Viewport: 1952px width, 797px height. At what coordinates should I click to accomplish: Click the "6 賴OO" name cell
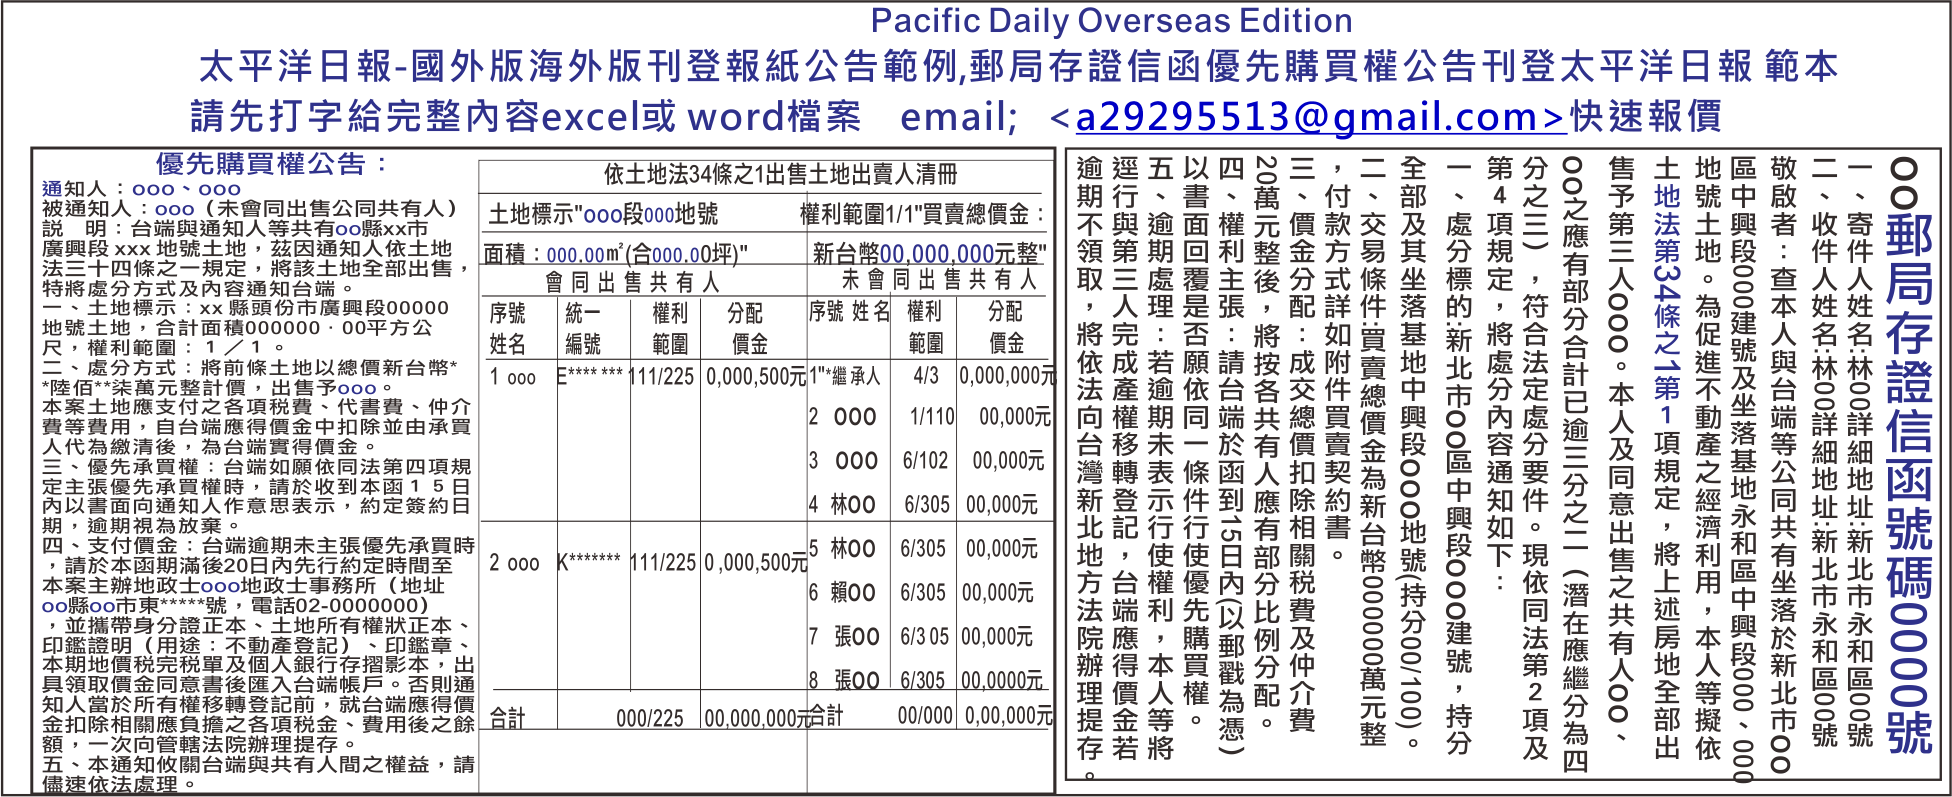[842, 593]
